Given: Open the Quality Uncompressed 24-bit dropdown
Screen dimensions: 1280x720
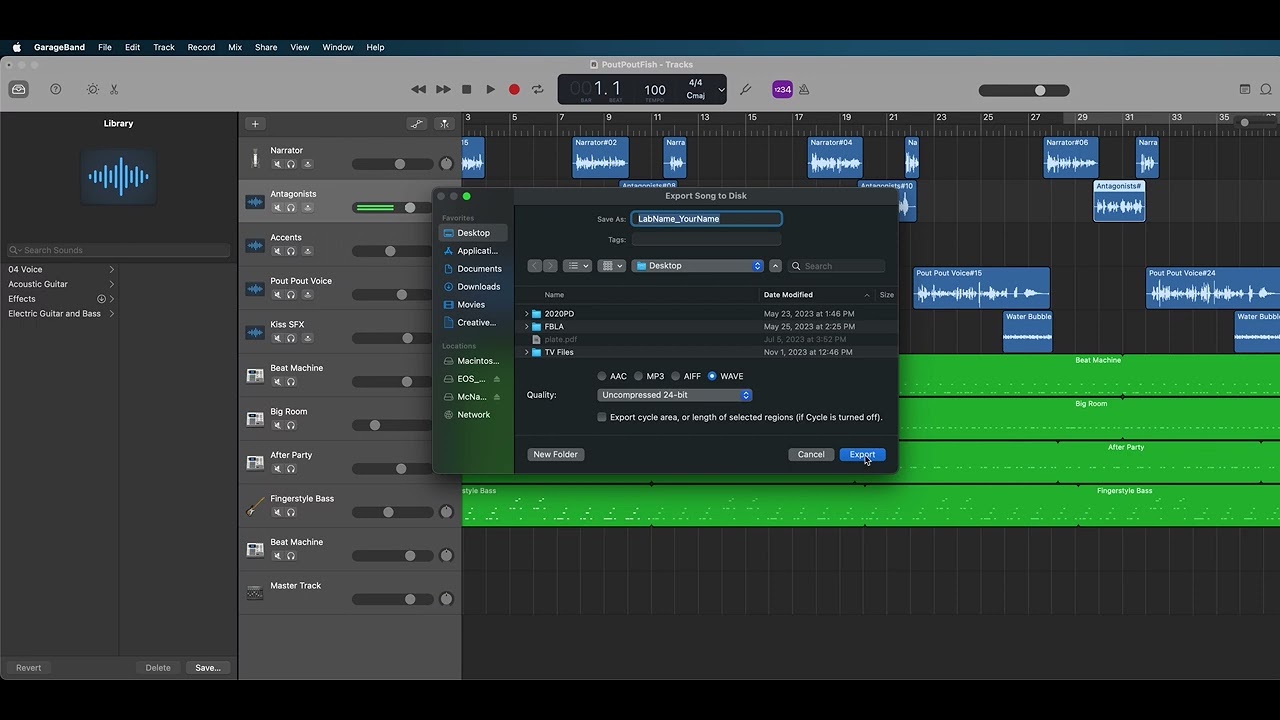Looking at the screenshot, I should (674, 395).
